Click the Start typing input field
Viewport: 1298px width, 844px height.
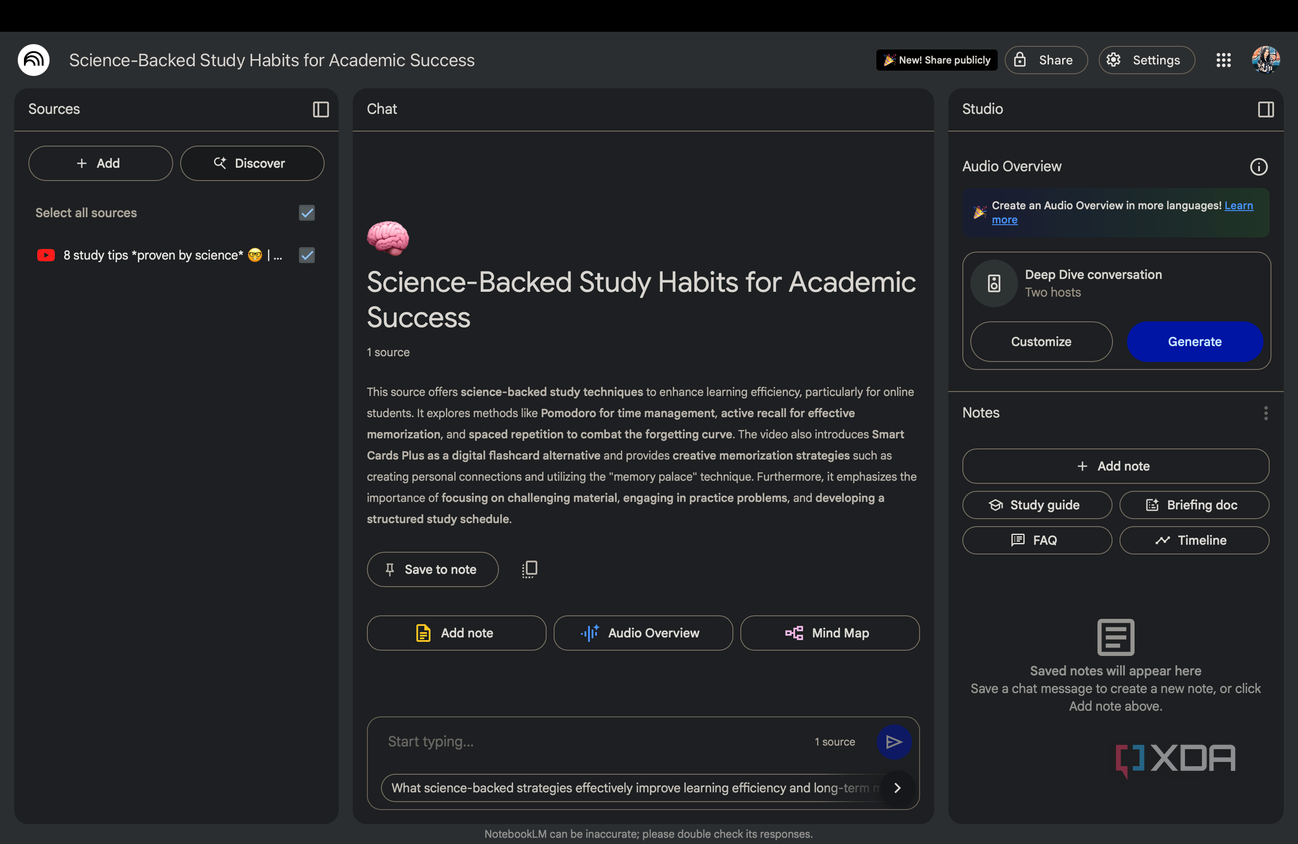596,742
